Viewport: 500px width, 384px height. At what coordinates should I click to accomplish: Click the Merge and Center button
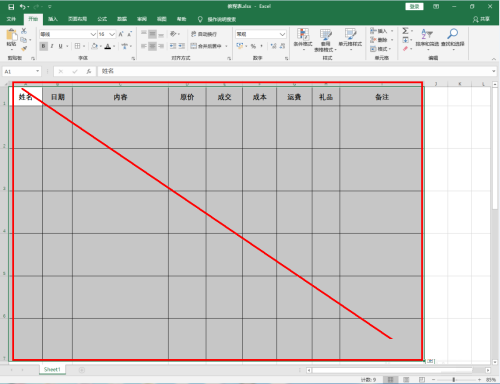tap(206, 46)
